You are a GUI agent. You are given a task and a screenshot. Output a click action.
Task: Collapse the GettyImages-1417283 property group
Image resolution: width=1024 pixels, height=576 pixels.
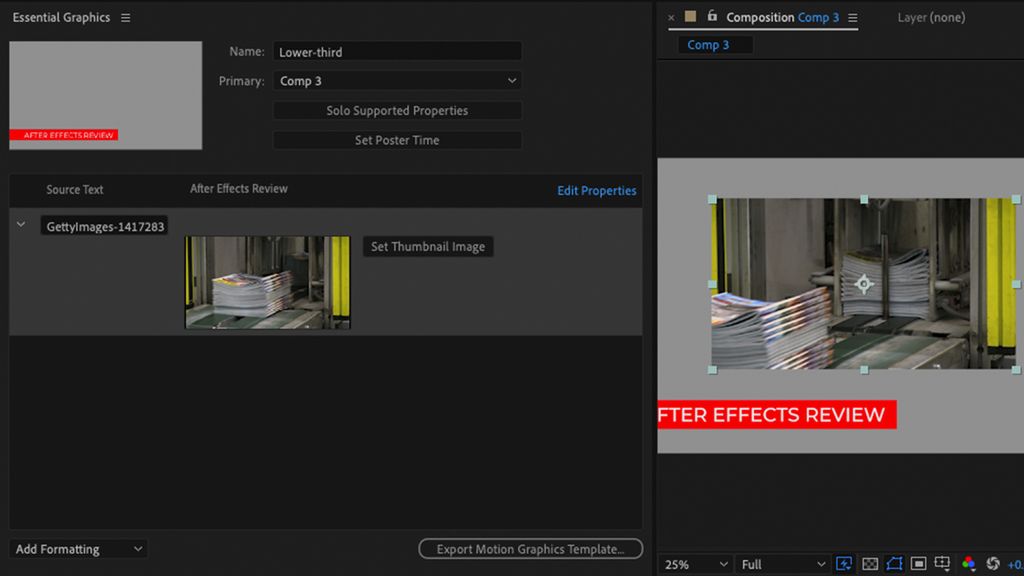click(20, 225)
